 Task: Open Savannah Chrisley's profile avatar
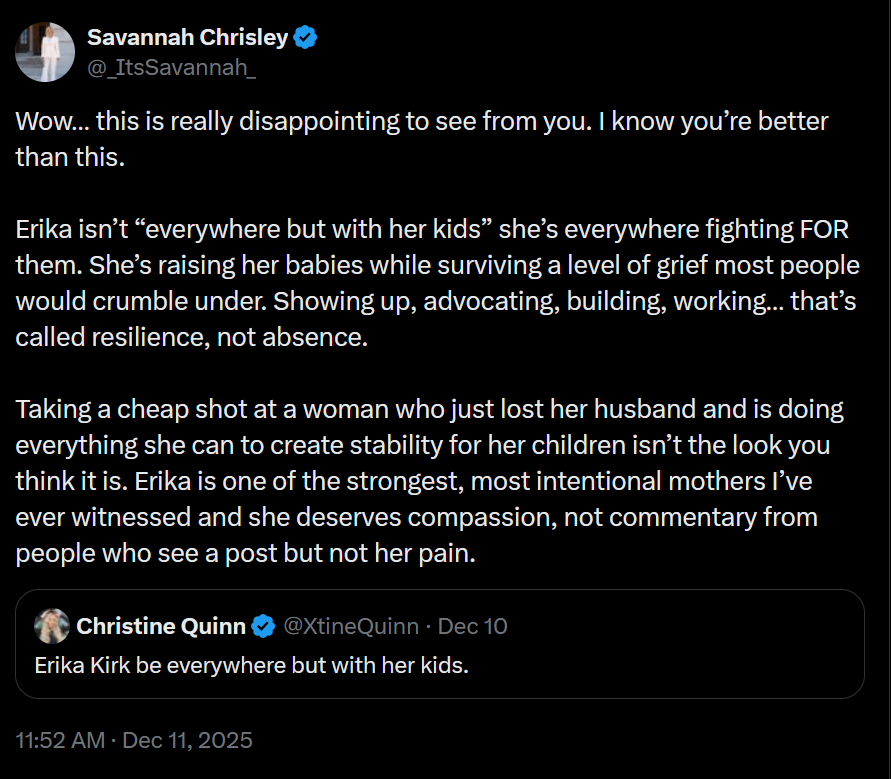point(44,51)
